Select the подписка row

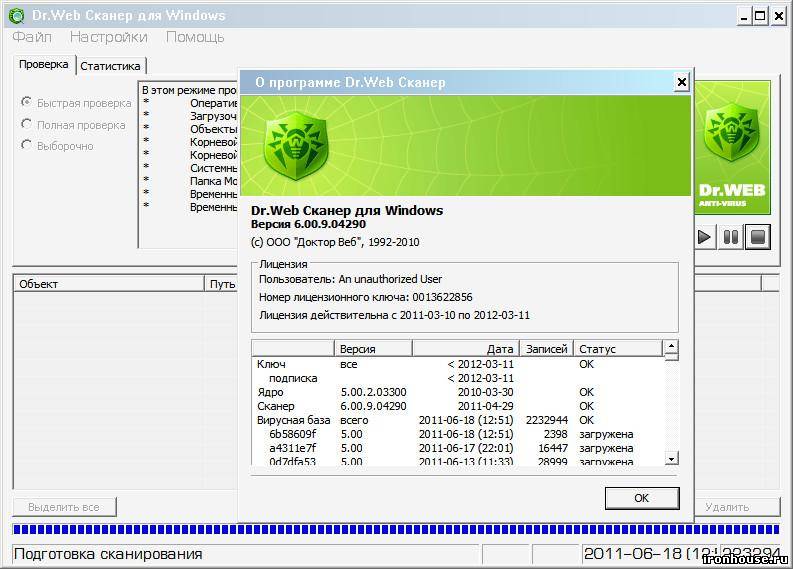pyautogui.click(x=458, y=378)
